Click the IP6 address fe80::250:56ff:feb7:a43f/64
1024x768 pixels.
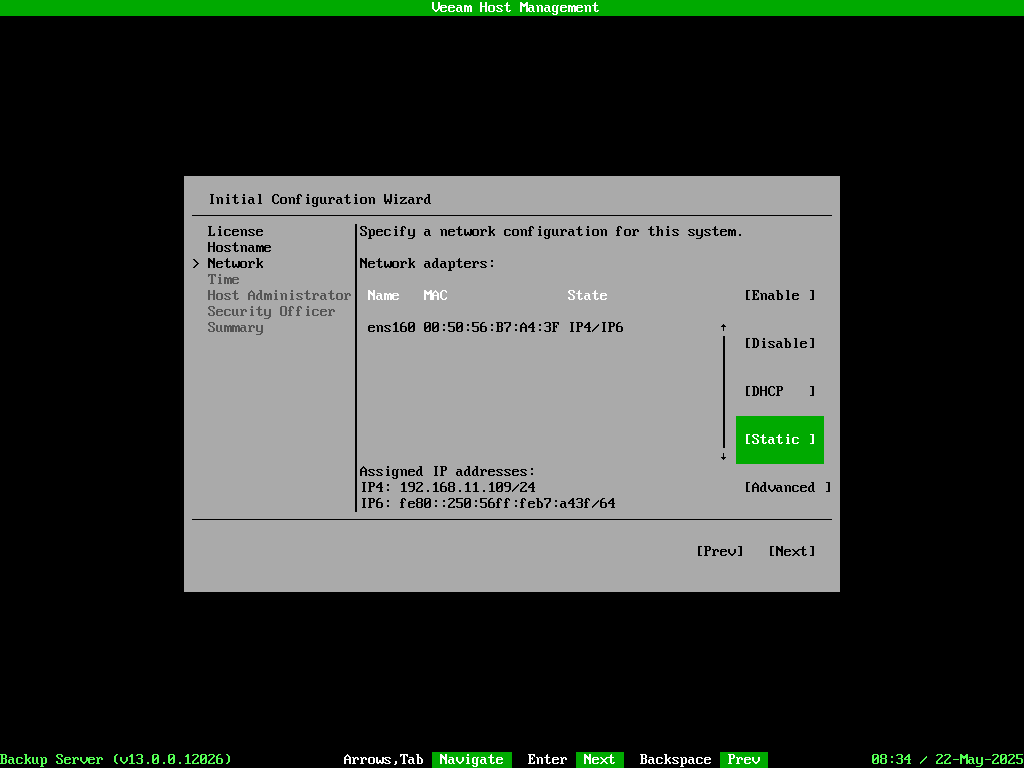pyautogui.click(x=507, y=504)
